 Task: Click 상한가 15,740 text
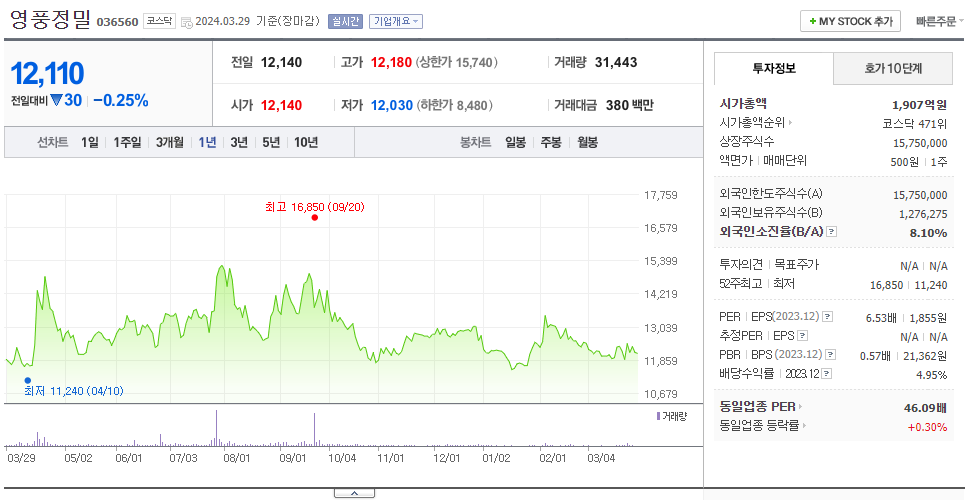point(457,62)
